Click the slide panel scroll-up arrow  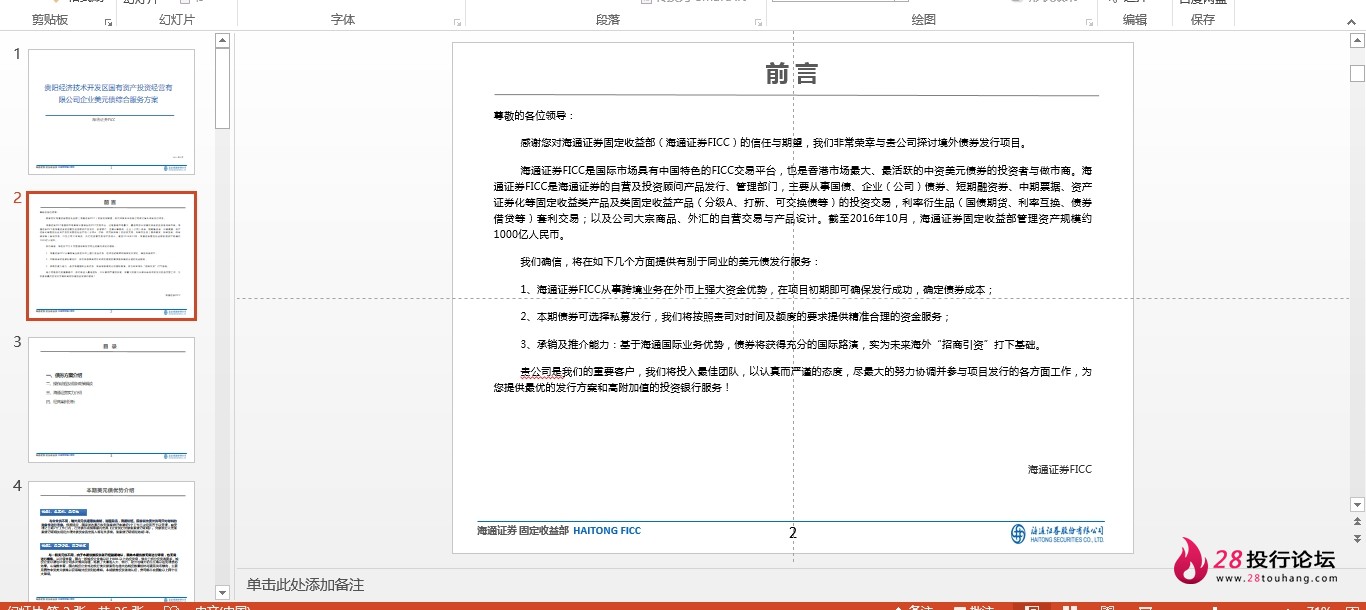(222, 41)
